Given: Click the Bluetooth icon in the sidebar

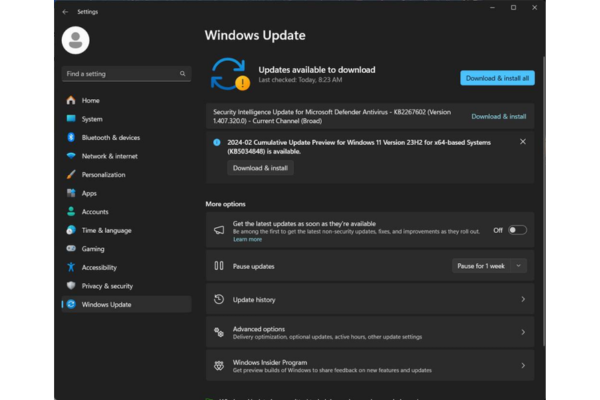Looking at the screenshot, I should (x=71, y=137).
